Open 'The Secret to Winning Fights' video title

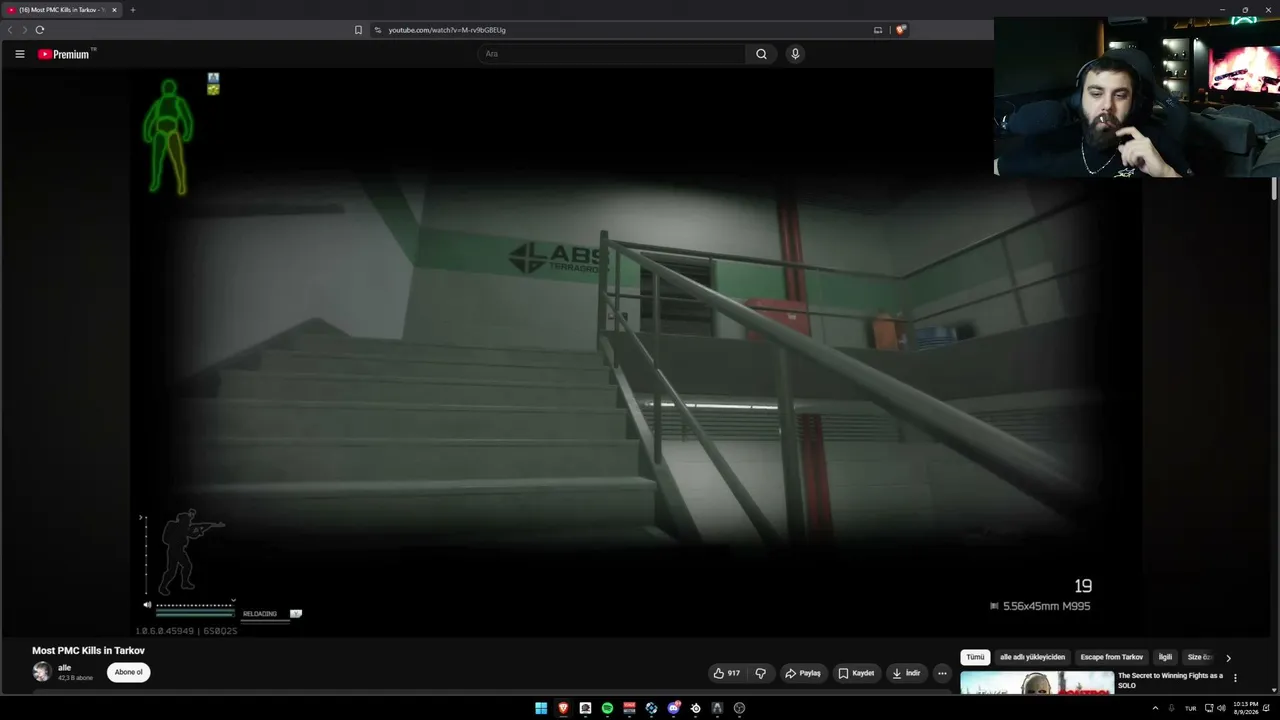click(x=1170, y=680)
